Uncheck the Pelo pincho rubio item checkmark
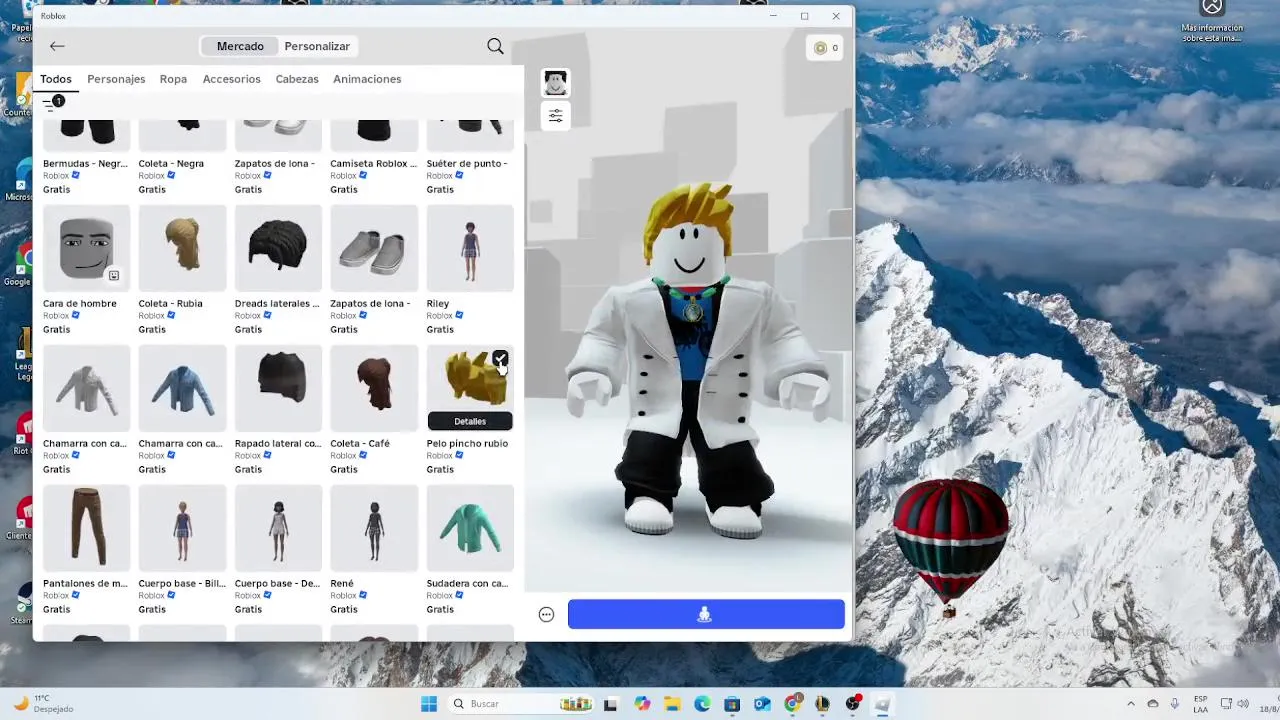 [500, 358]
